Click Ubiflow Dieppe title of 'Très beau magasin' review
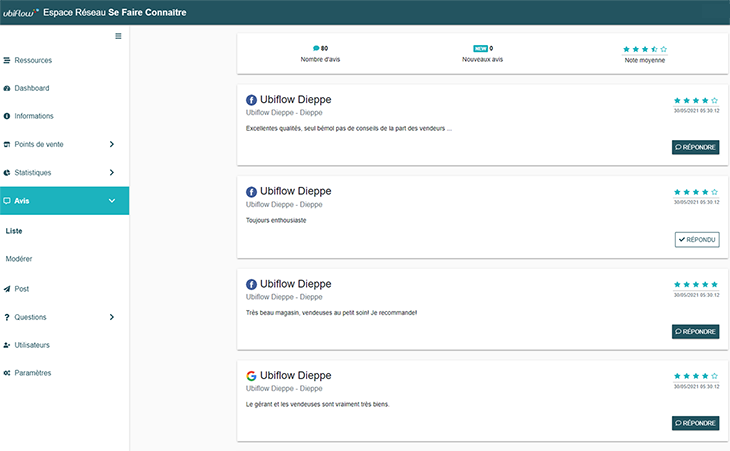 (x=296, y=284)
